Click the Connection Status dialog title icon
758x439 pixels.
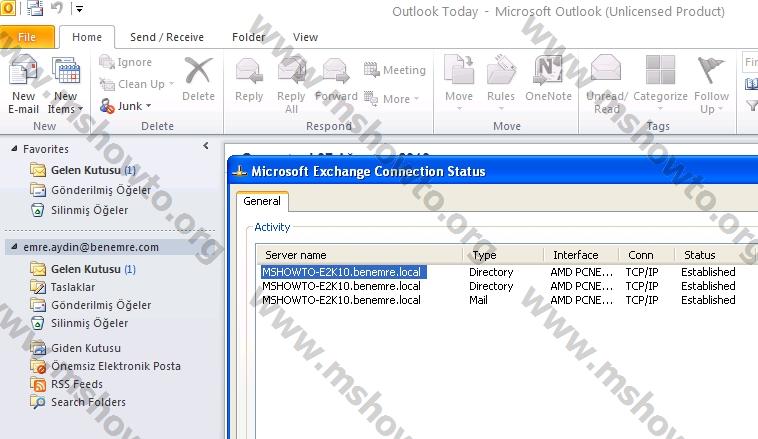click(x=239, y=171)
